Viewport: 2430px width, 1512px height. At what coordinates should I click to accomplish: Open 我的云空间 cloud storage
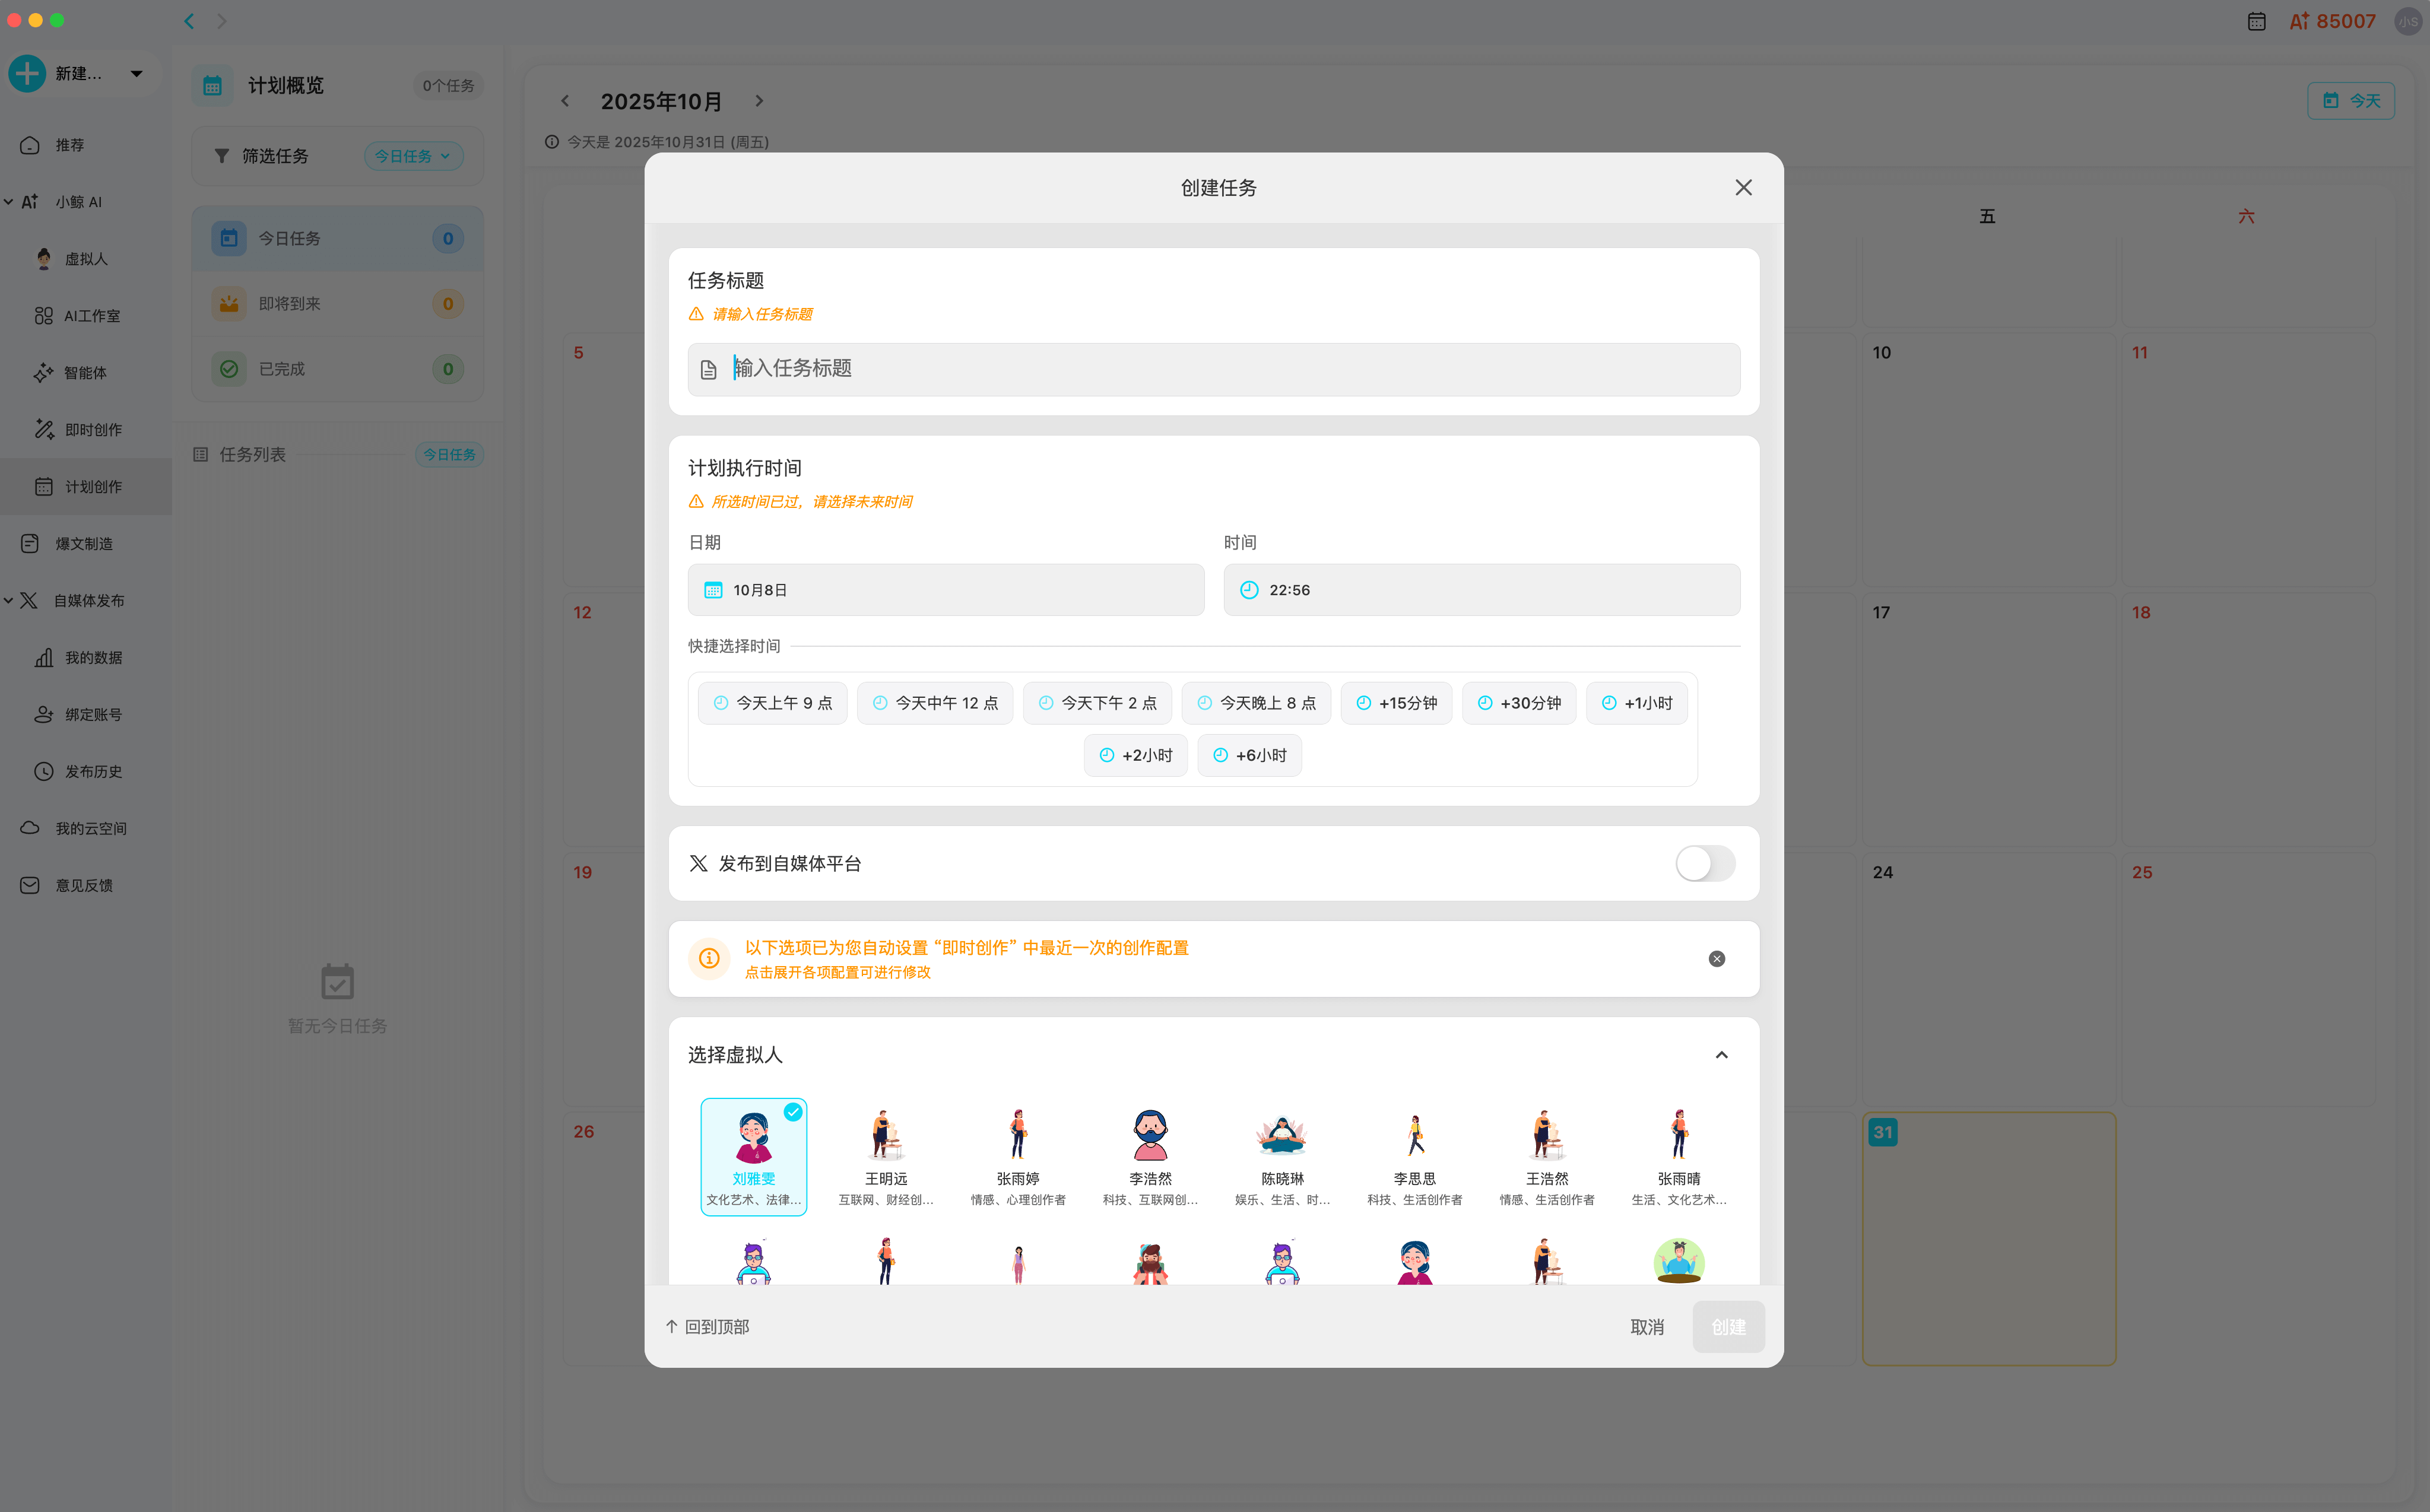[x=91, y=827]
